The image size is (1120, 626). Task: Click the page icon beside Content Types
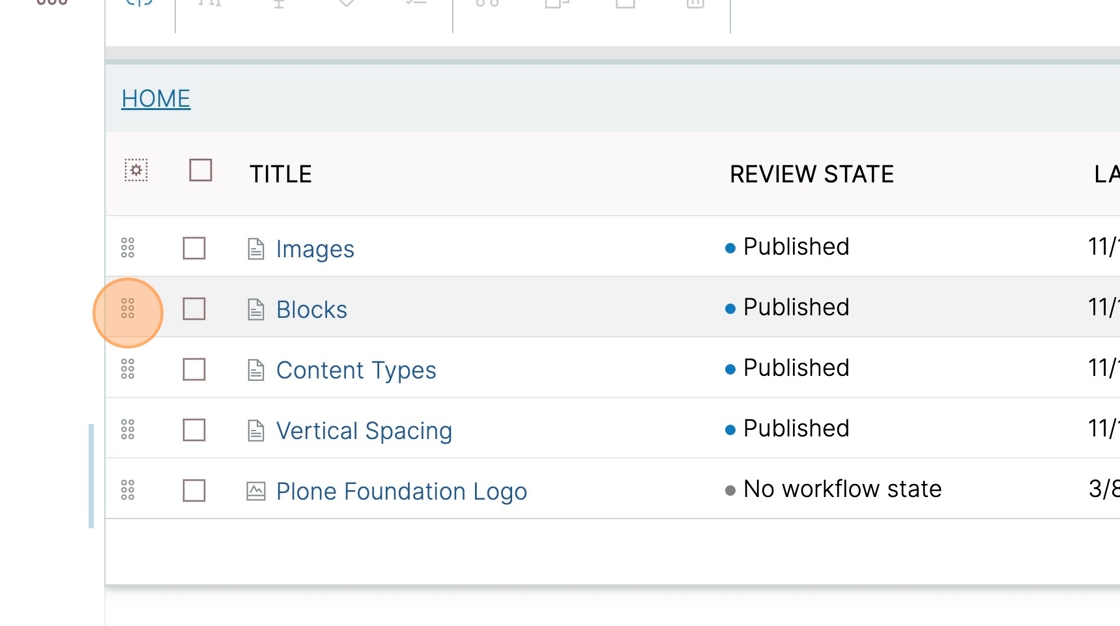(x=256, y=369)
